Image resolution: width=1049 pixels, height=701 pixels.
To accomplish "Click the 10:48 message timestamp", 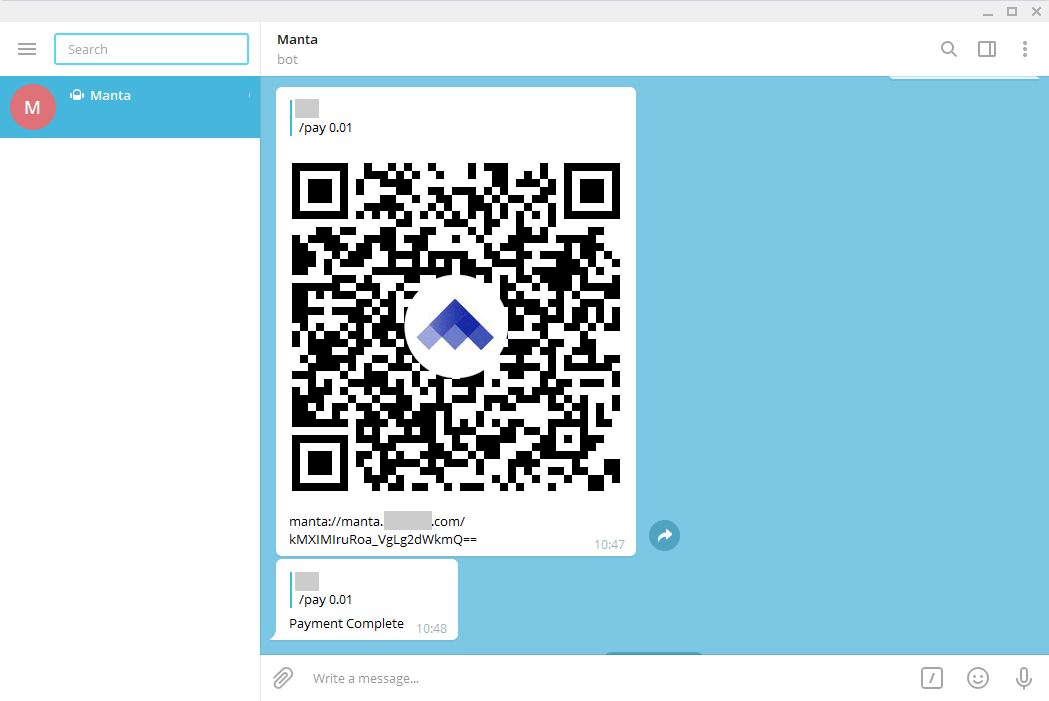I will [x=432, y=629].
